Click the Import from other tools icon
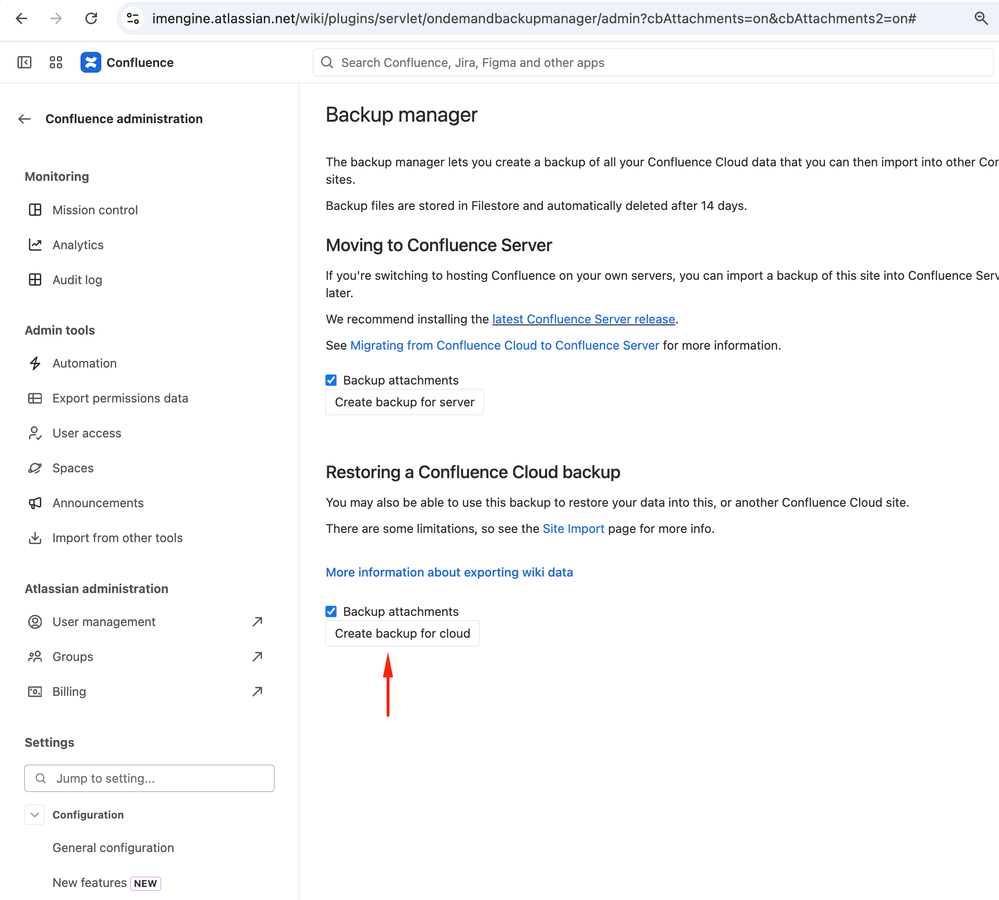The height and width of the screenshot is (900, 999). point(36,537)
